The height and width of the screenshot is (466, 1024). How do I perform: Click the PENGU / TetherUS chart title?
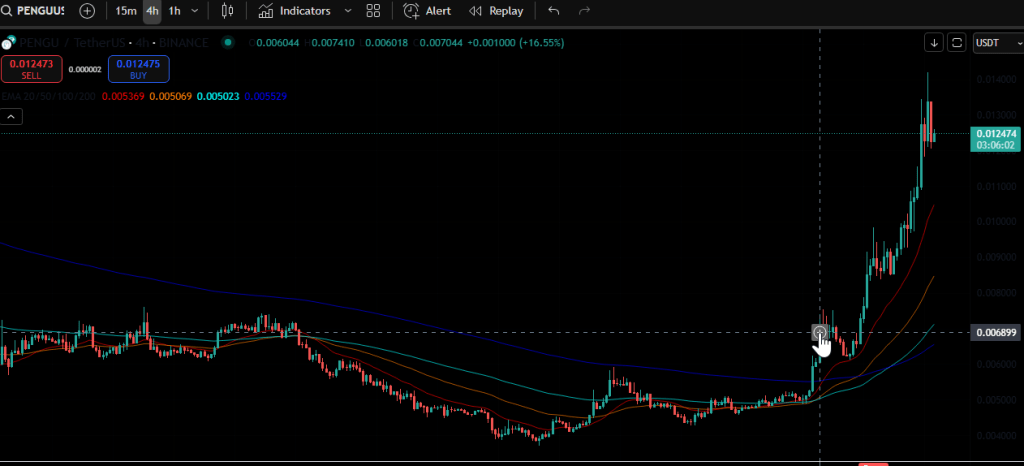pos(114,43)
